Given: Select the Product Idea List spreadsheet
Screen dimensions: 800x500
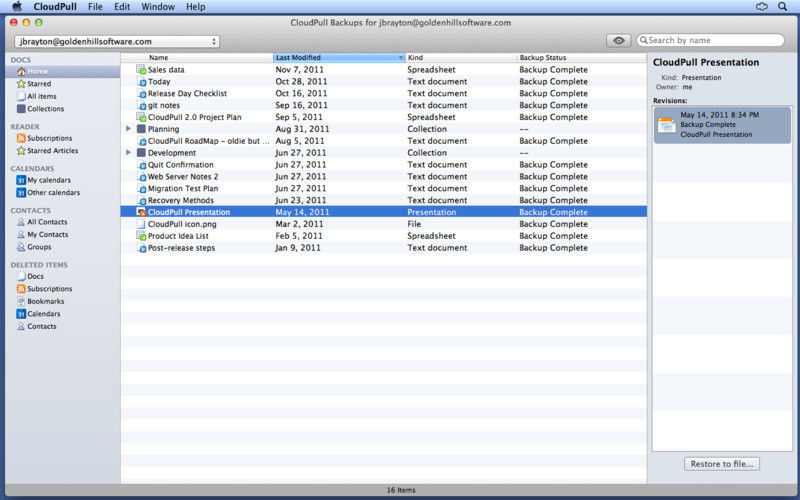Looking at the screenshot, I should (384, 236).
